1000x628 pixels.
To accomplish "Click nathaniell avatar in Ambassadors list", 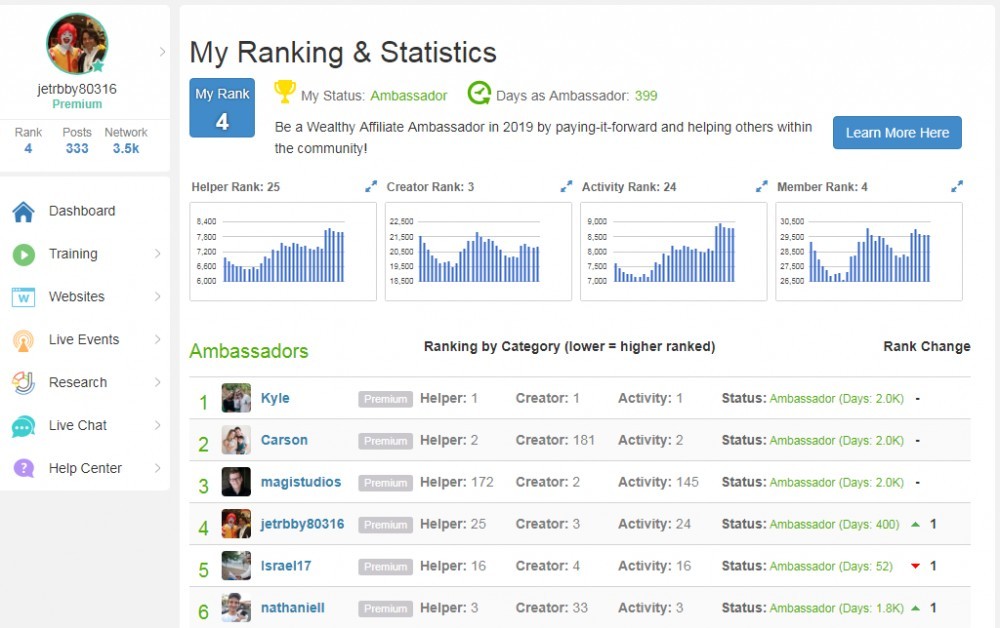I will [x=236, y=608].
